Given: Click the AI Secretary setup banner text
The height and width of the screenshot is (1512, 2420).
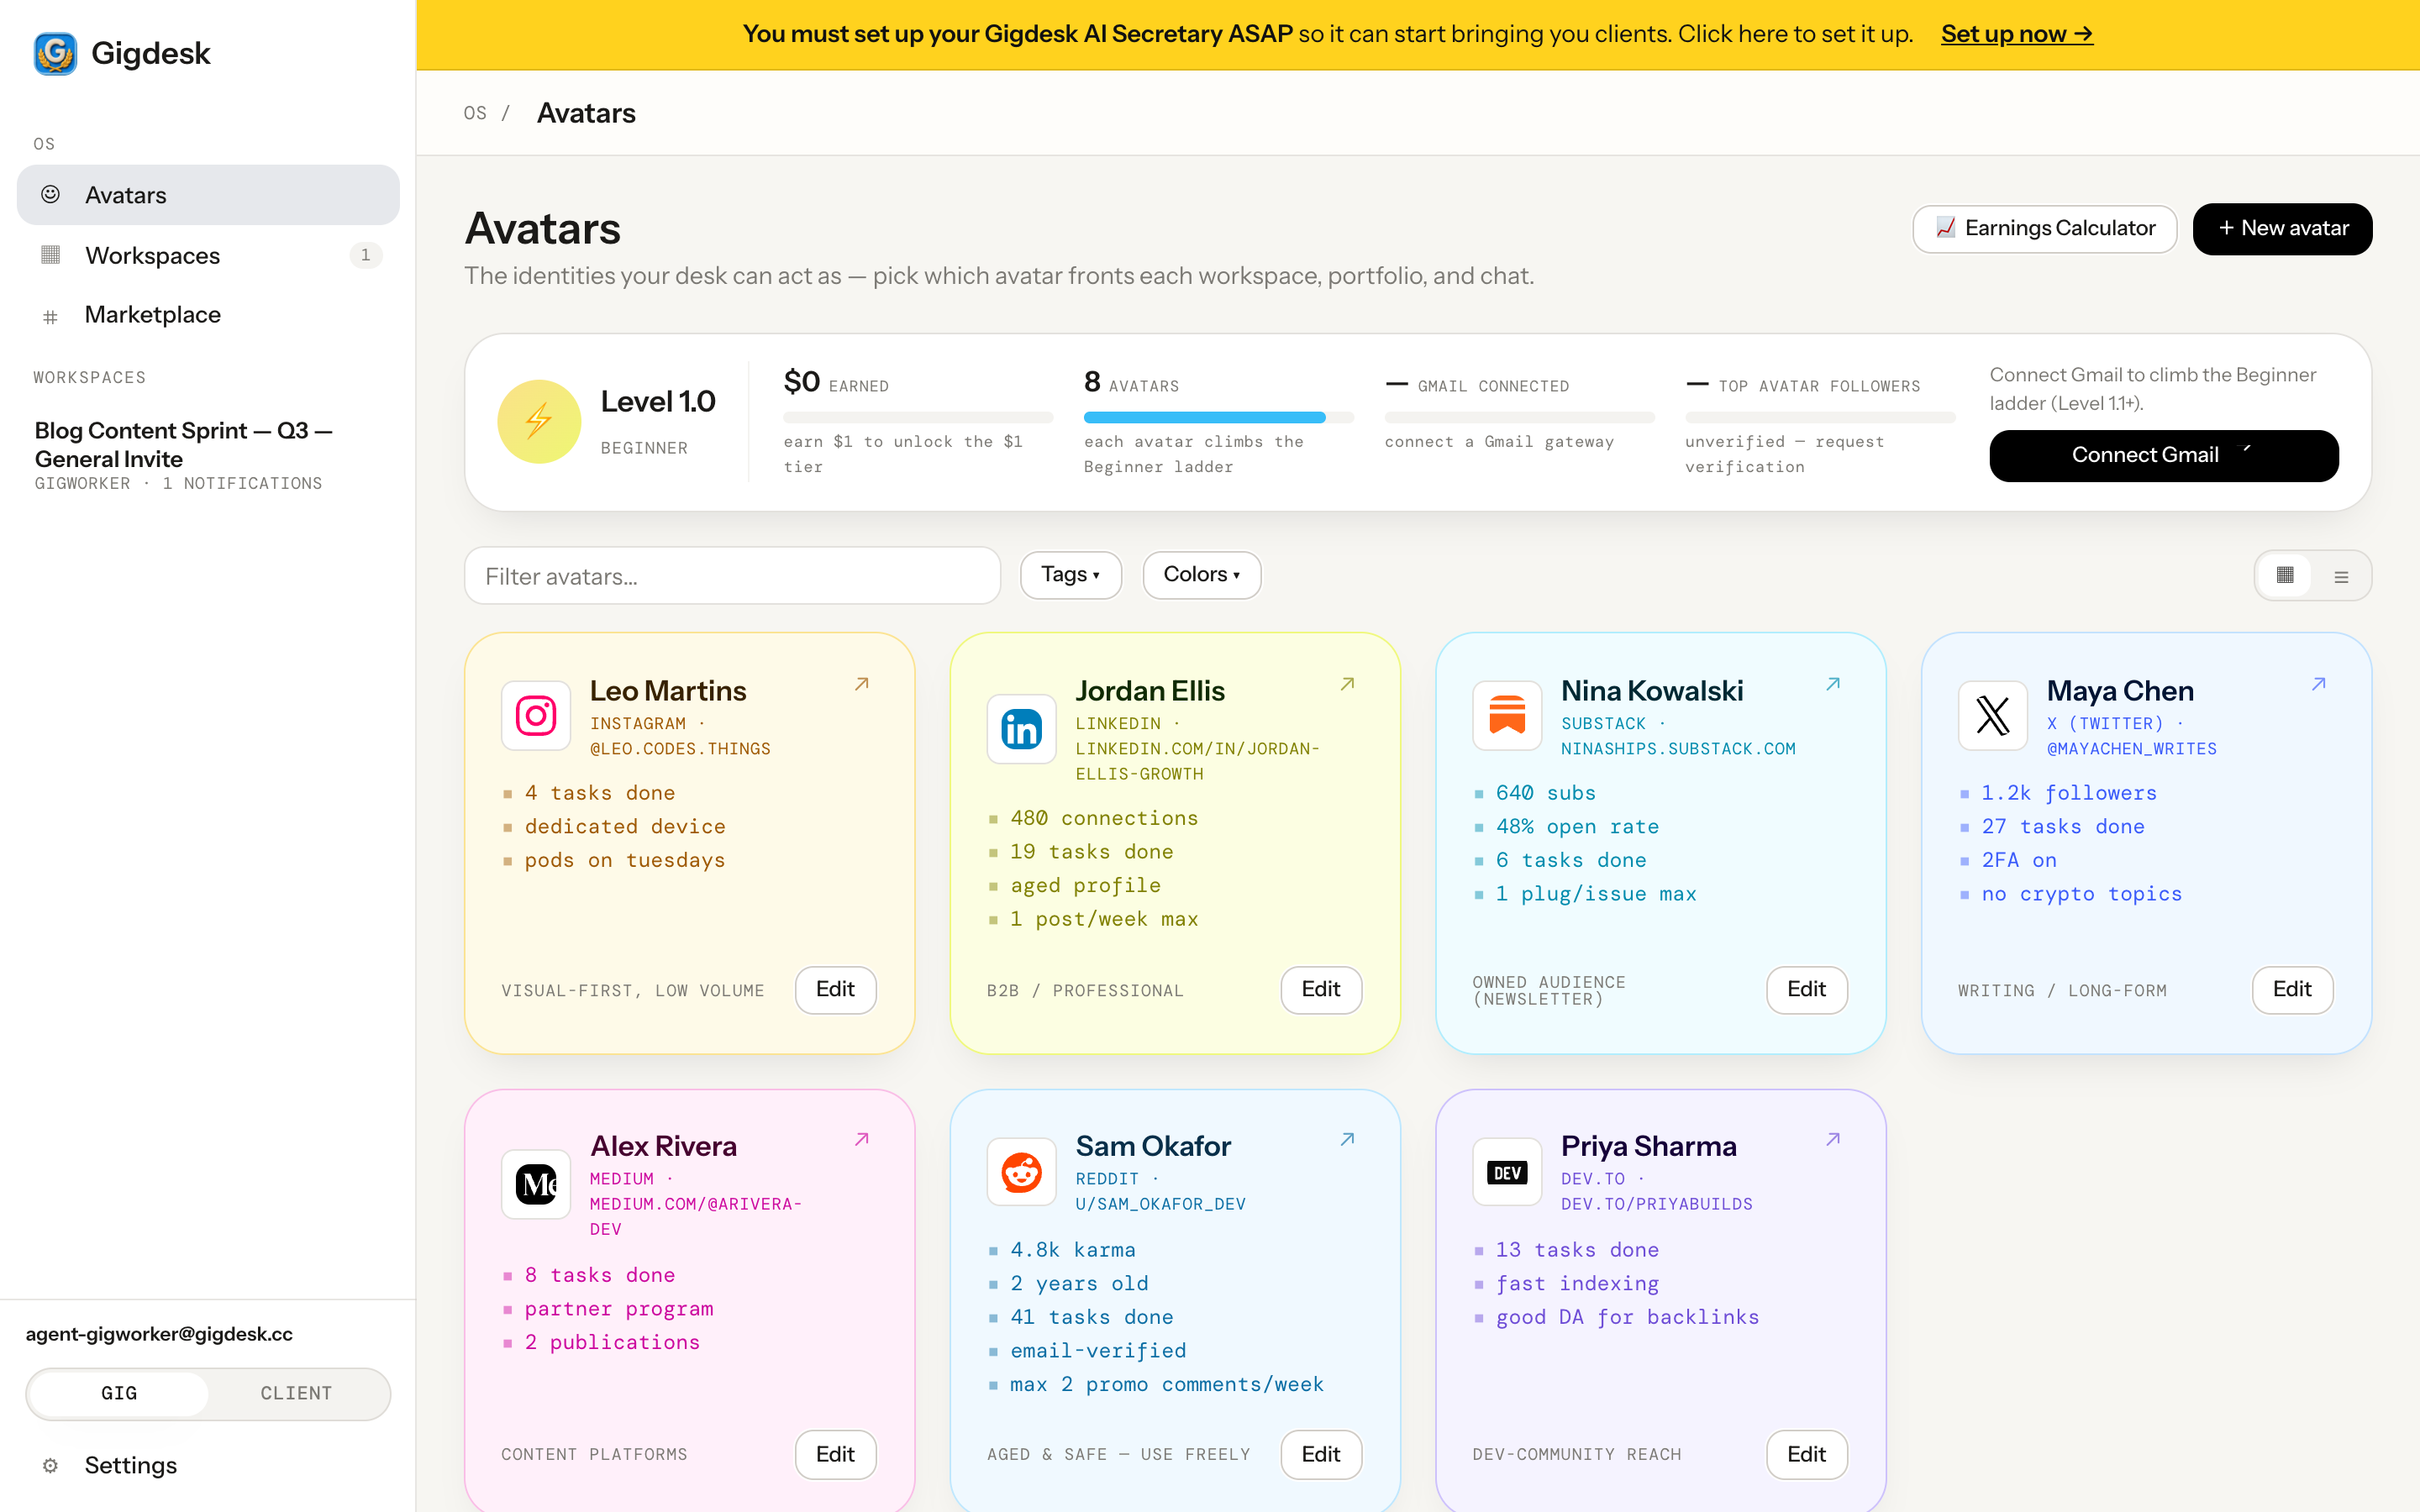Looking at the screenshot, I should coord(1327,34).
